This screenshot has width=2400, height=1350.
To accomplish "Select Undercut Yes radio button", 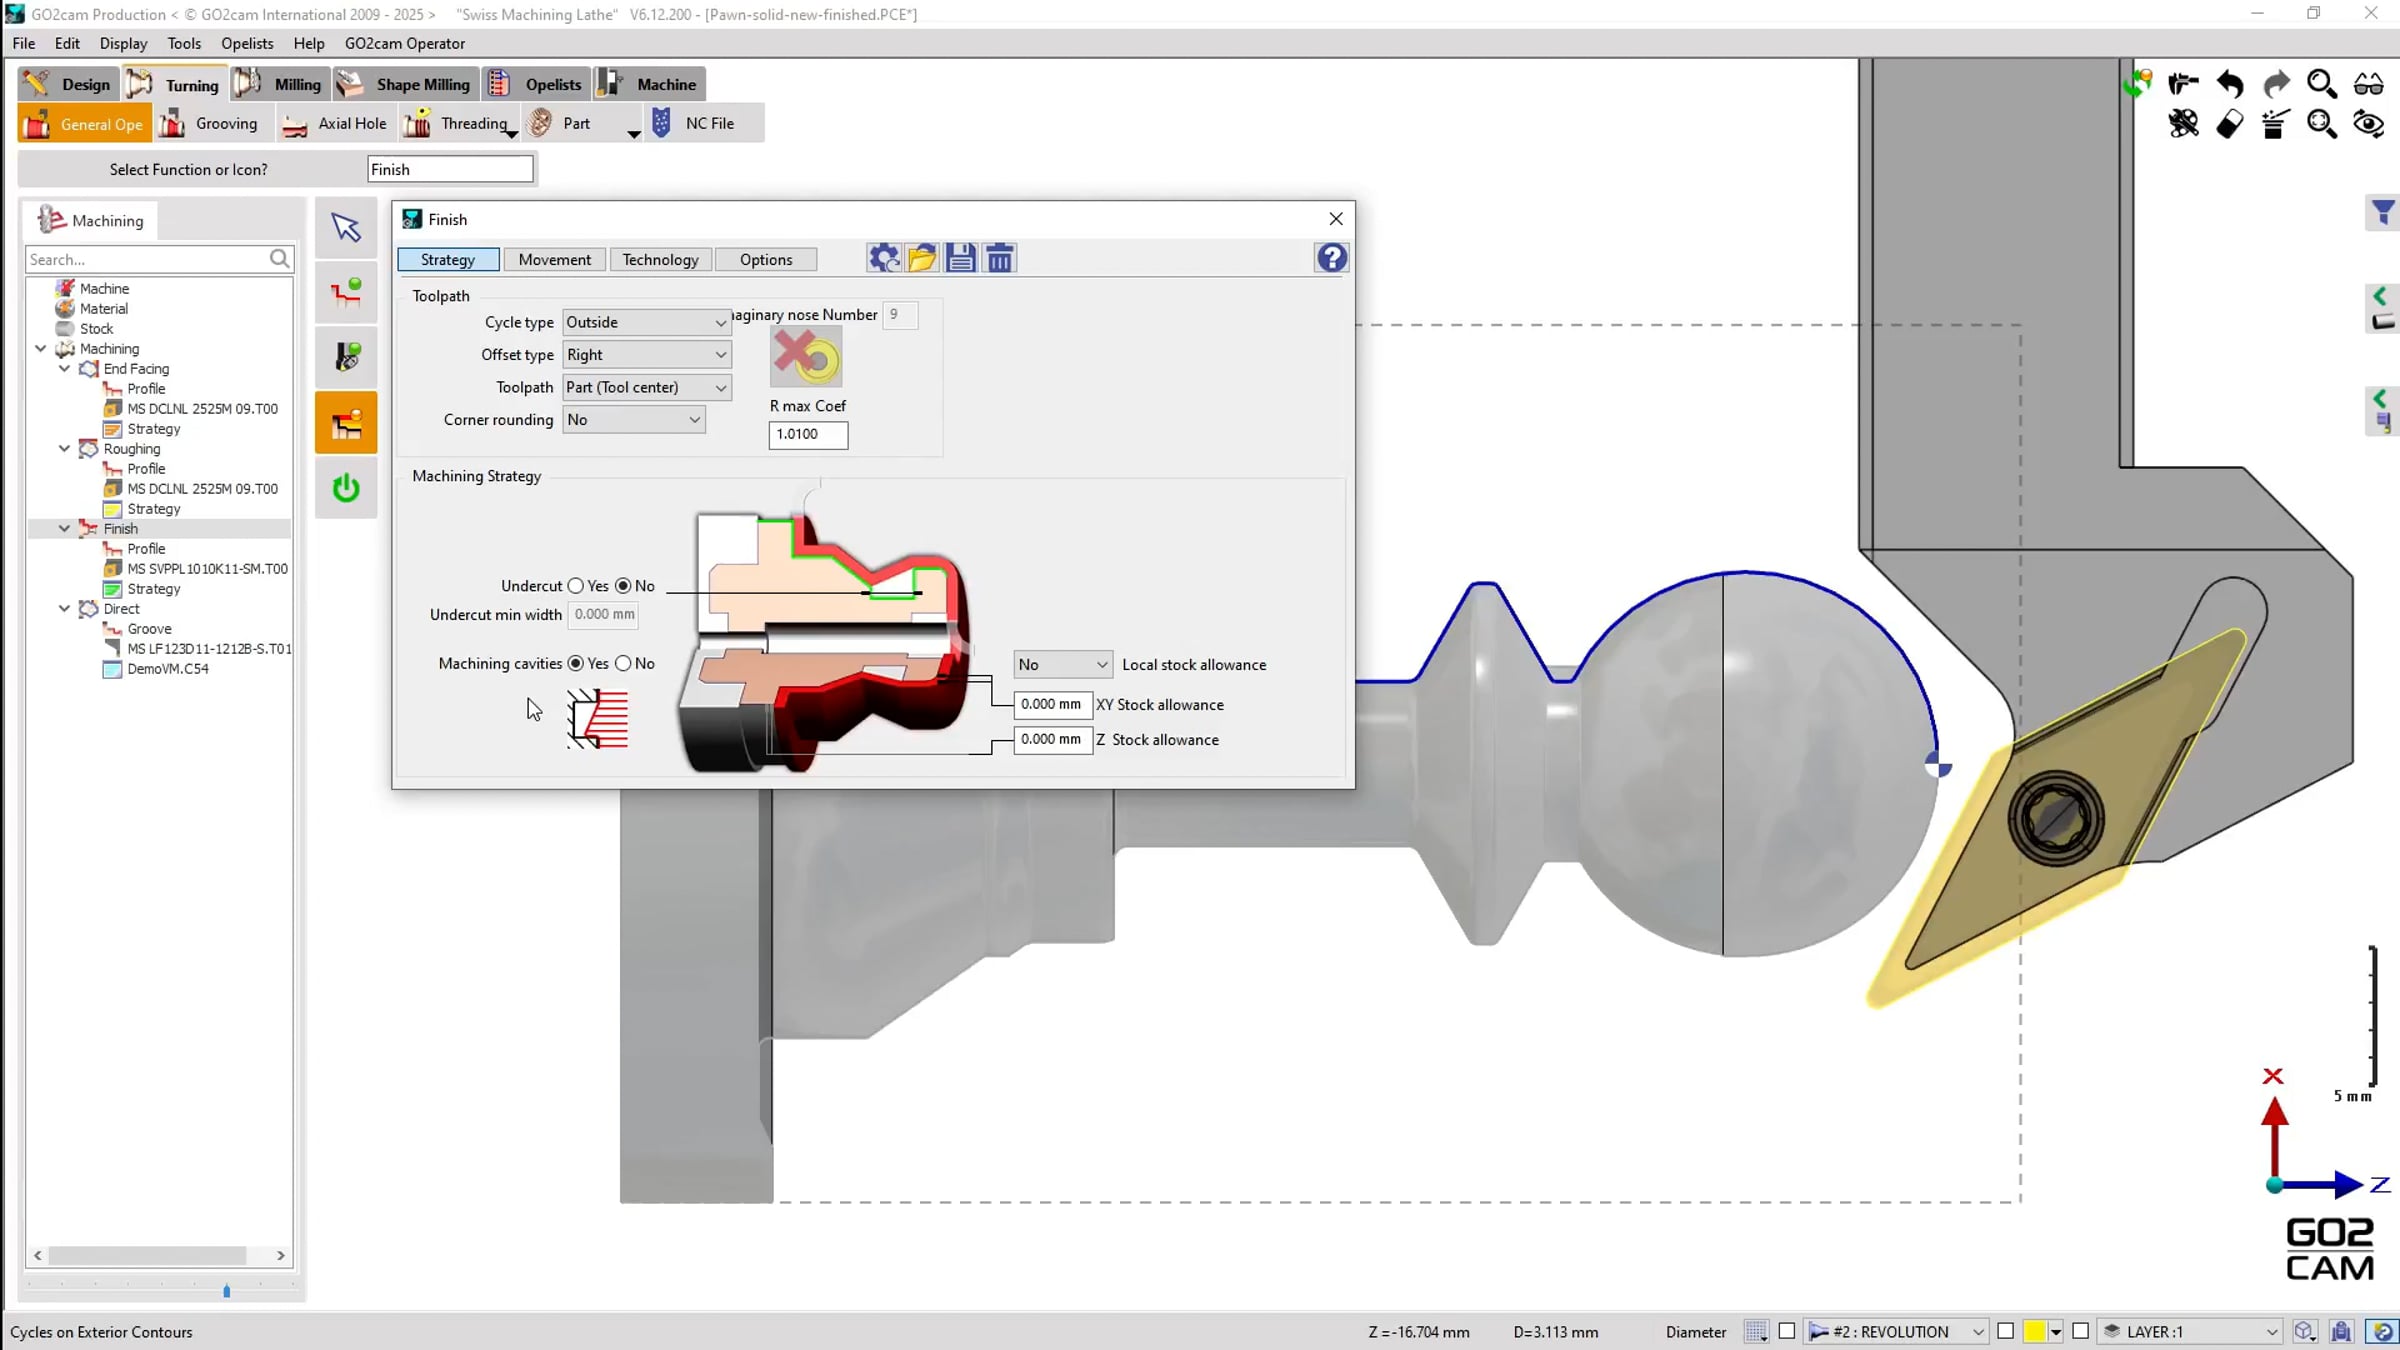I will coord(576,586).
